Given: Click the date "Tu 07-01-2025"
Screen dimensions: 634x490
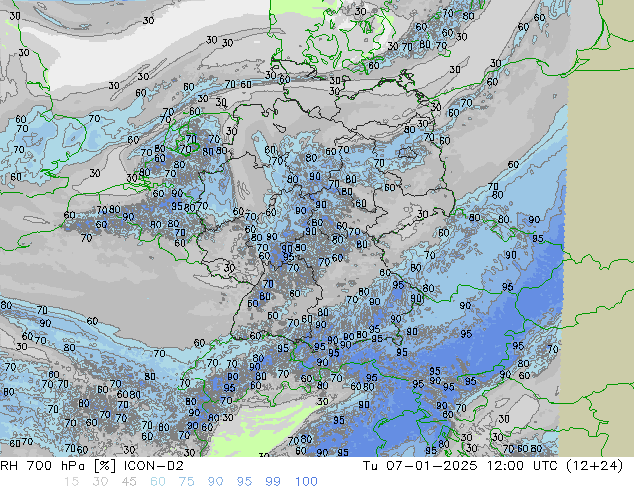Looking at the screenshot, I should click(x=420, y=466).
